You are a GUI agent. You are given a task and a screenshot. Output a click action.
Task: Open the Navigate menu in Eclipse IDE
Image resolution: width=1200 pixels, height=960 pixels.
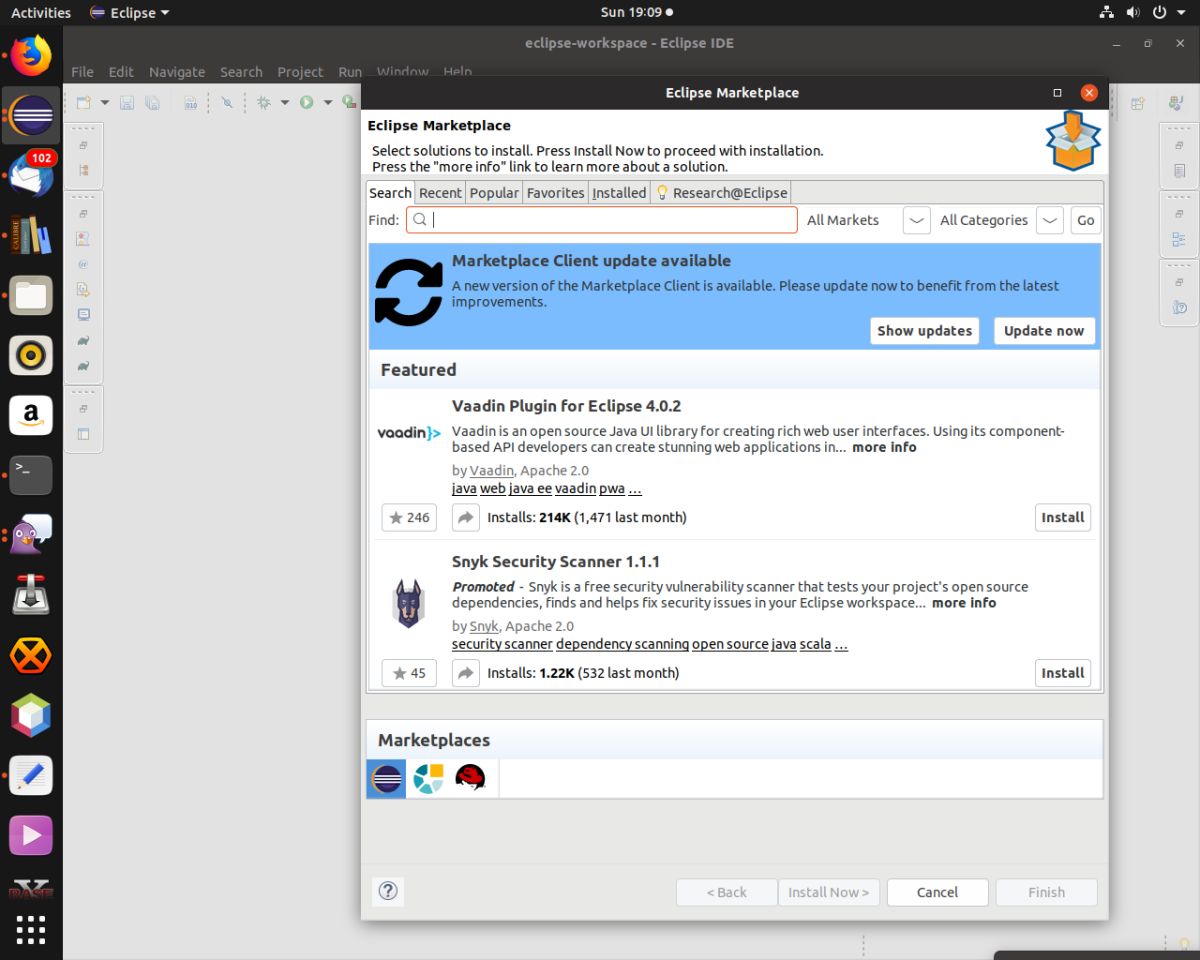(177, 72)
